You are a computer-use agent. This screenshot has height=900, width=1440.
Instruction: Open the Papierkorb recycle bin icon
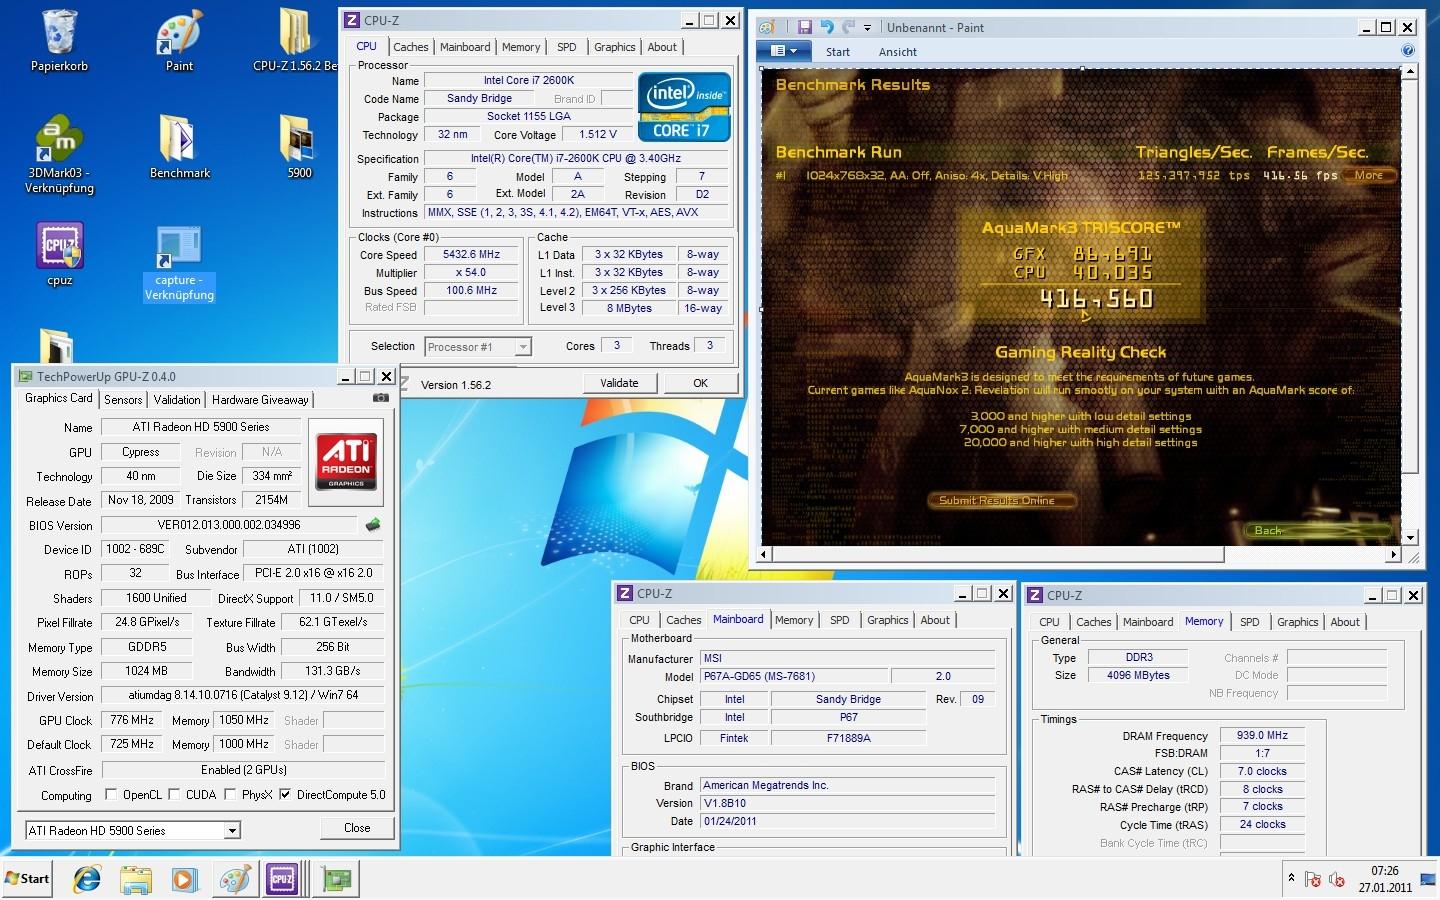(60, 40)
